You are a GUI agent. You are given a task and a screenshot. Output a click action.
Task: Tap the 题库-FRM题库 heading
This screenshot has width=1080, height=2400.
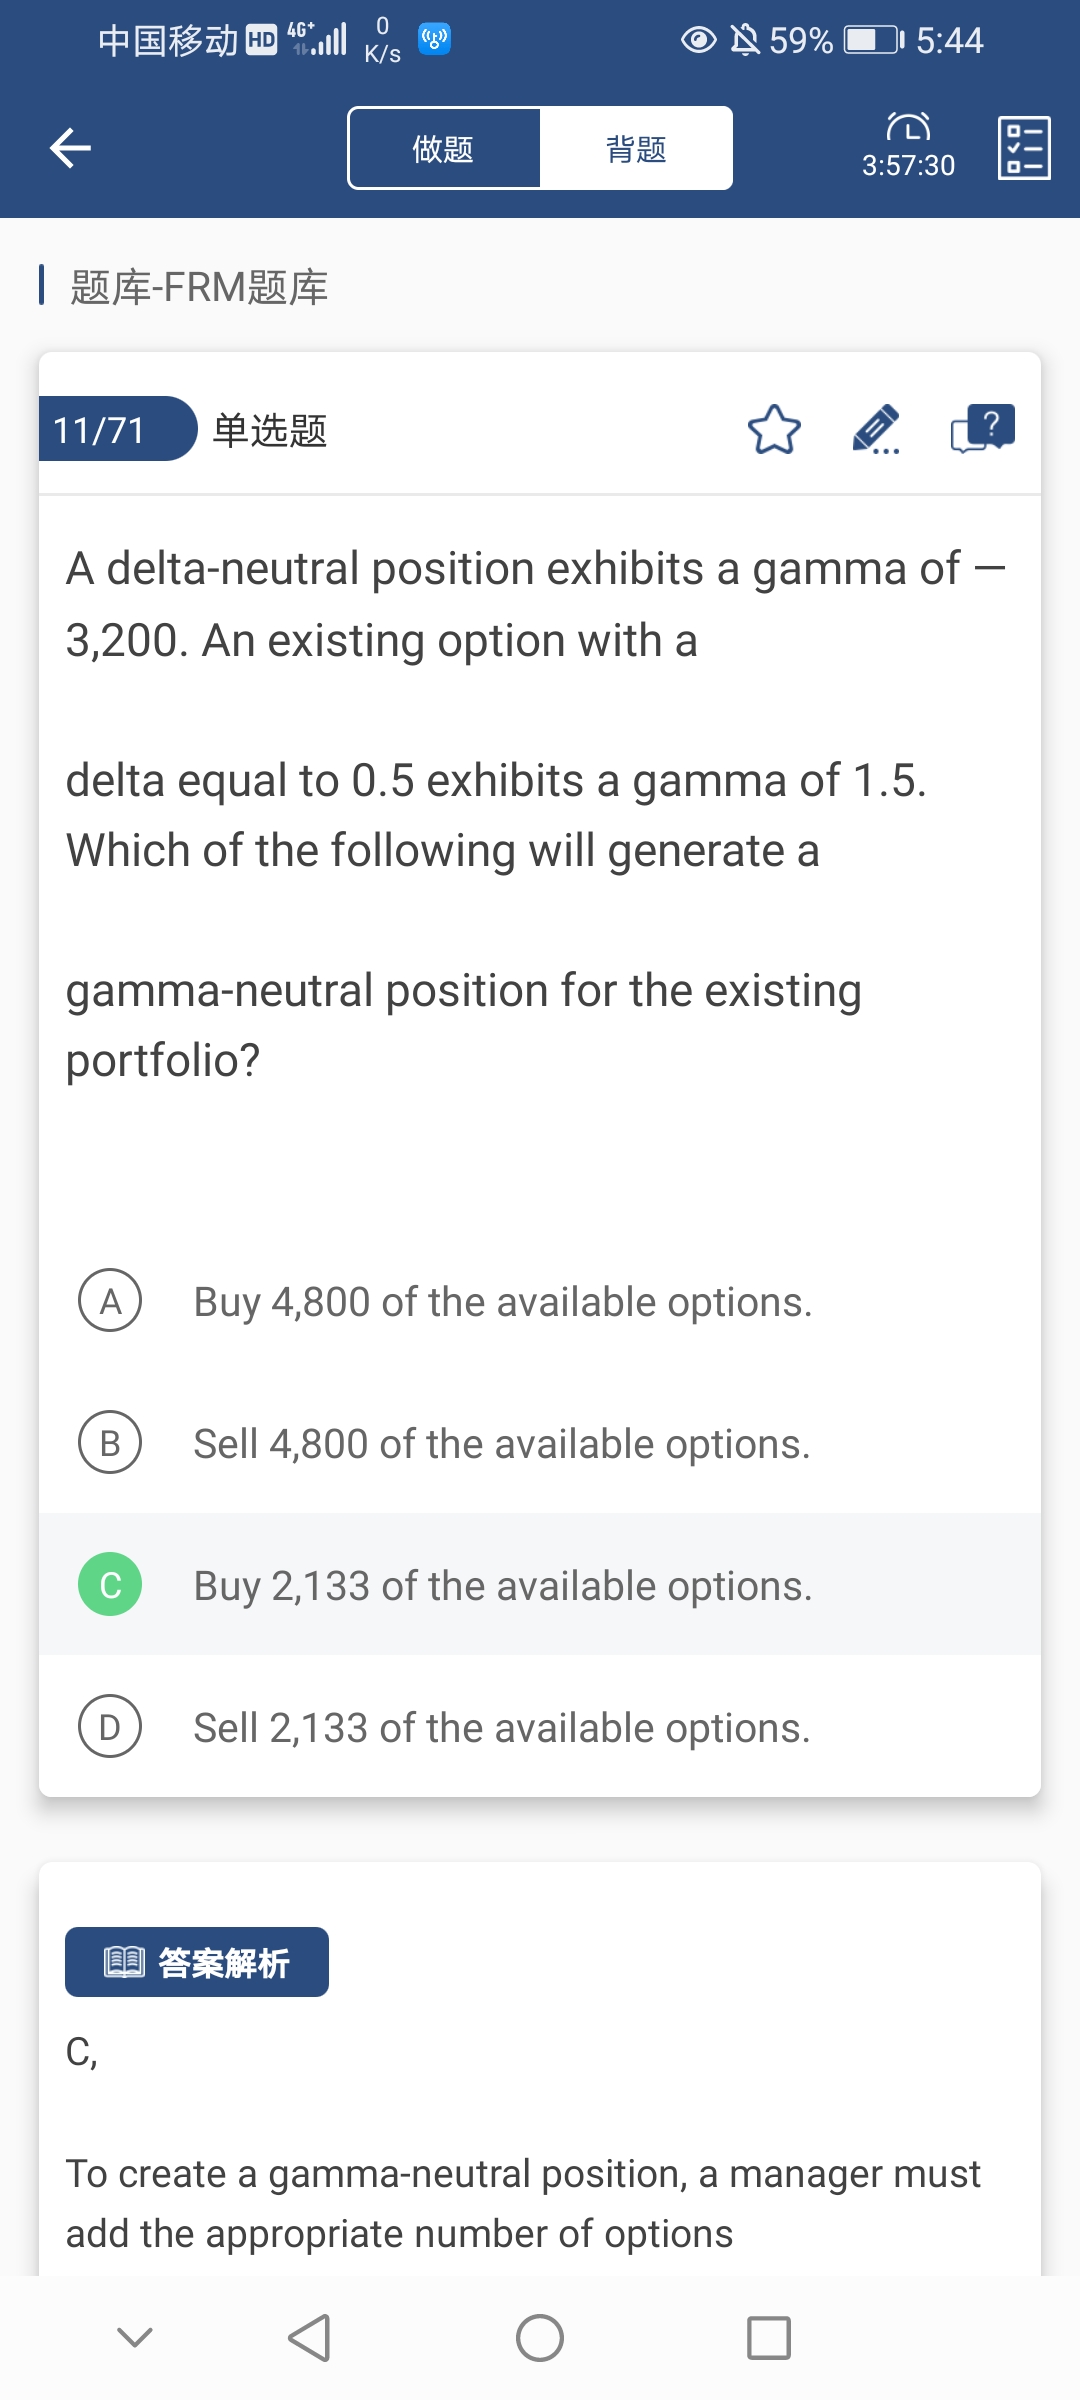[x=199, y=287]
